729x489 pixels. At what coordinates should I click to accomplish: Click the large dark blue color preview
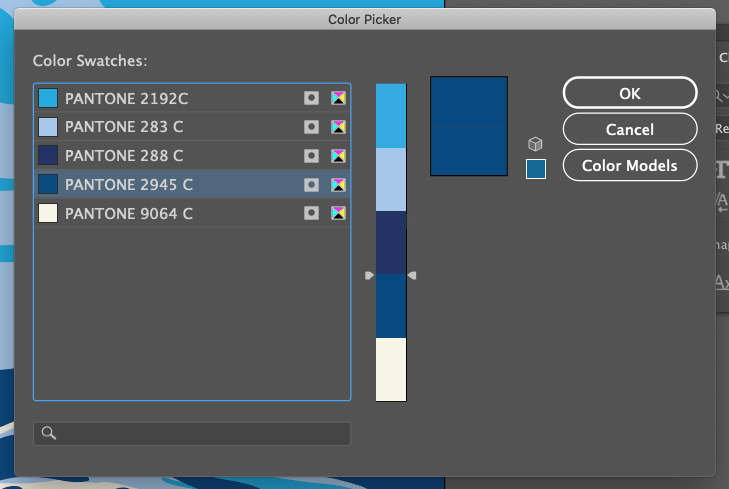(469, 126)
